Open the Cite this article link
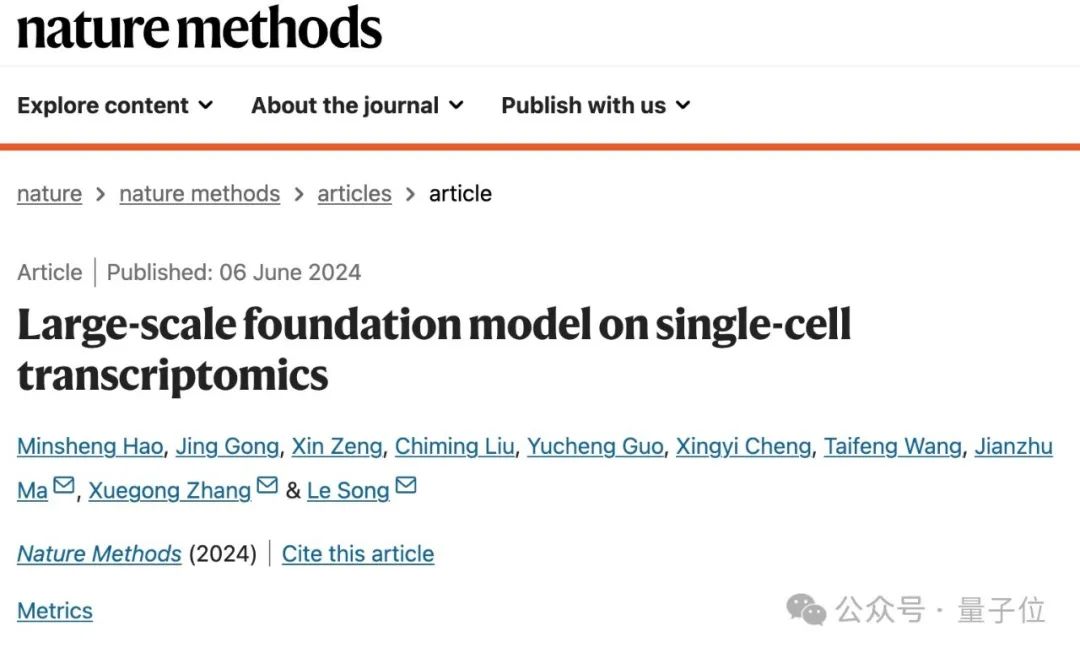 click(358, 553)
